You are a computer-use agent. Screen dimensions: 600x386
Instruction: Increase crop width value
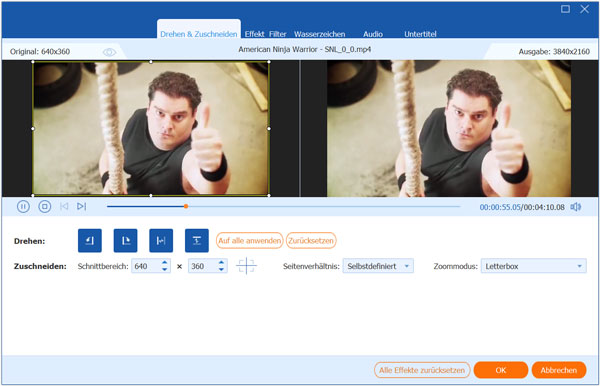(165, 262)
